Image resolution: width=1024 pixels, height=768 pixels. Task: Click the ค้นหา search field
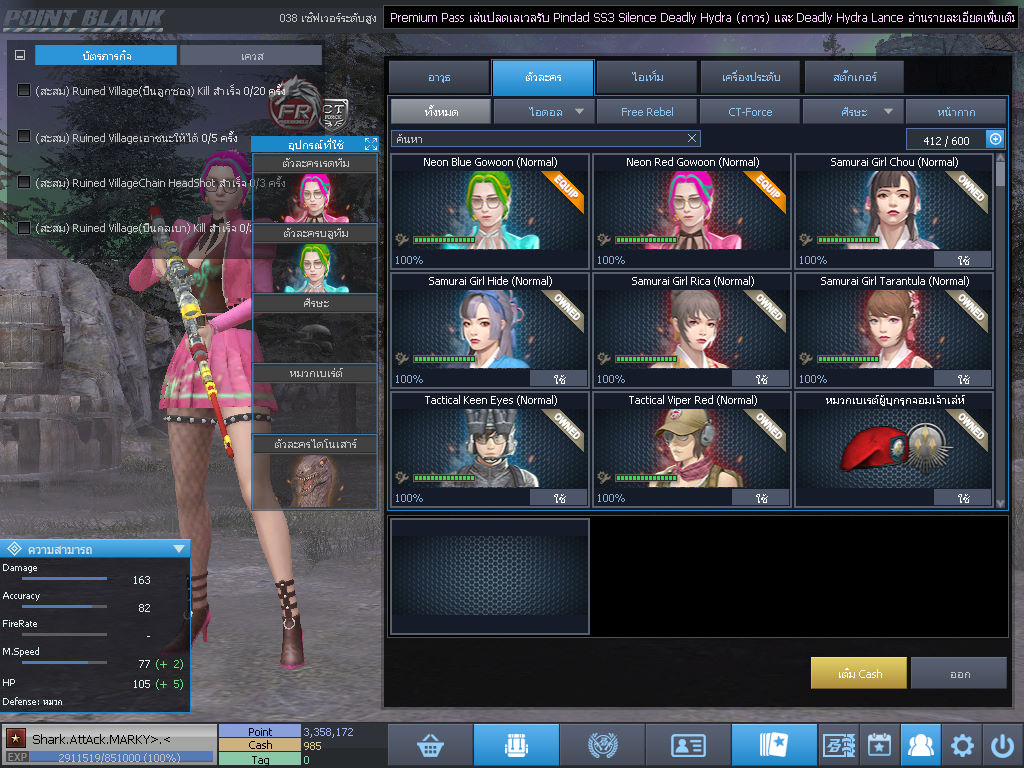[x=546, y=138]
